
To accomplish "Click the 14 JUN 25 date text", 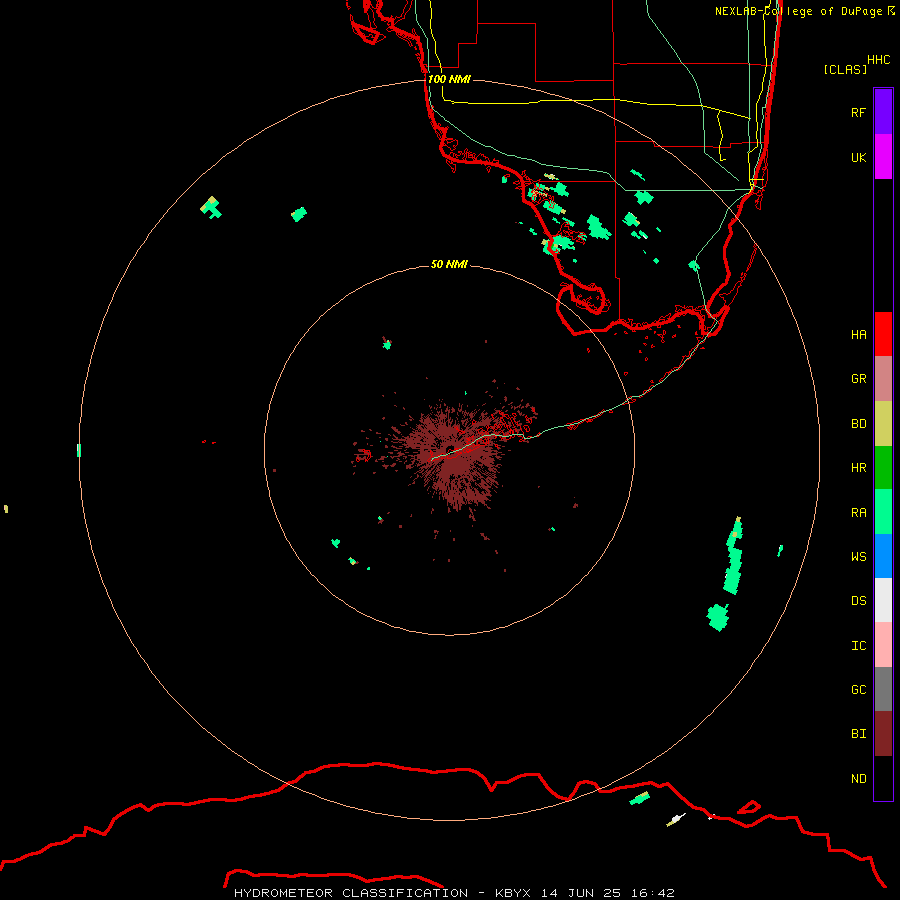I will 581,893.
